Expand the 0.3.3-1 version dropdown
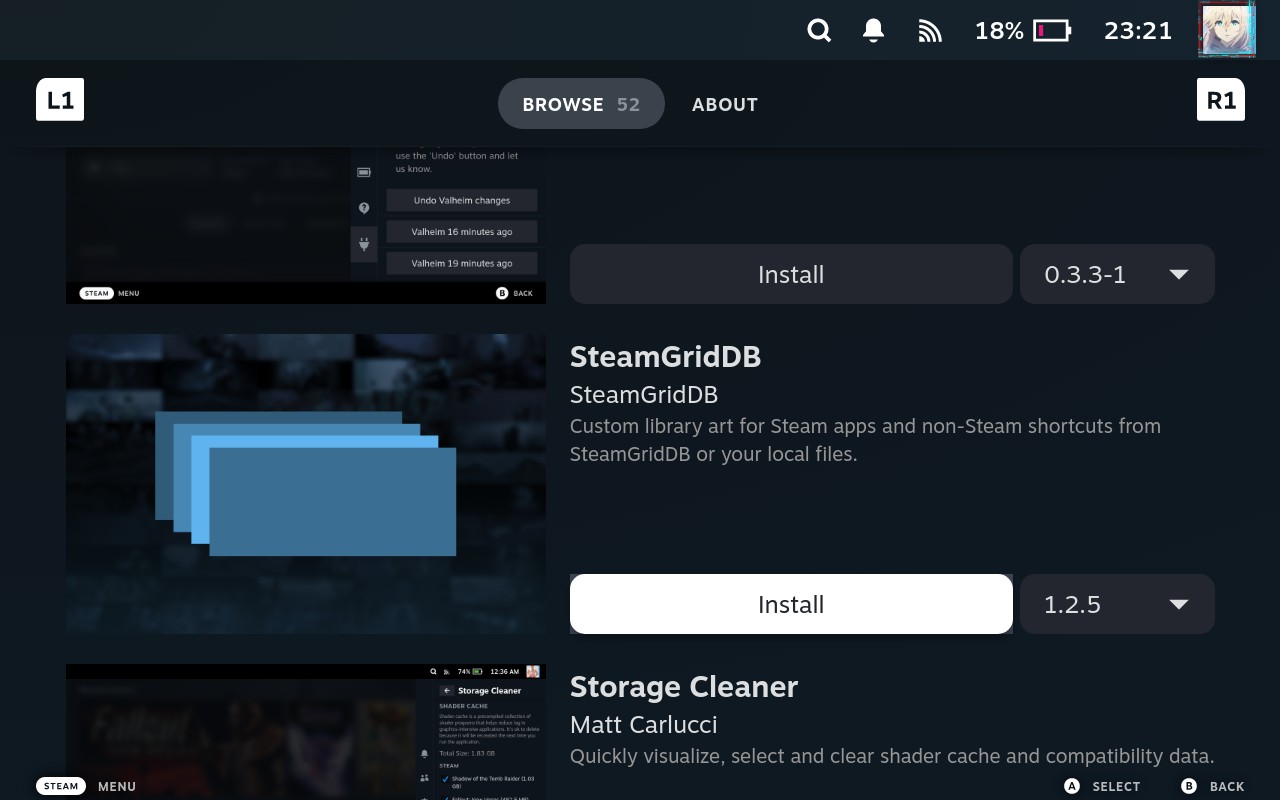 (1117, 274)
